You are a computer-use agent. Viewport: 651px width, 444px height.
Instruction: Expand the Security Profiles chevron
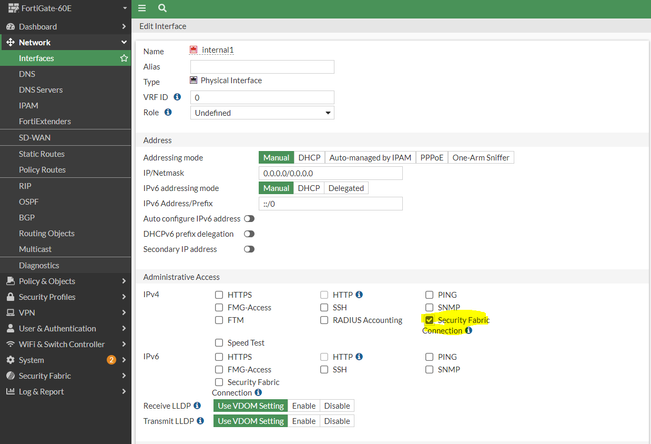pyautogui.click(x=124, y=297)
